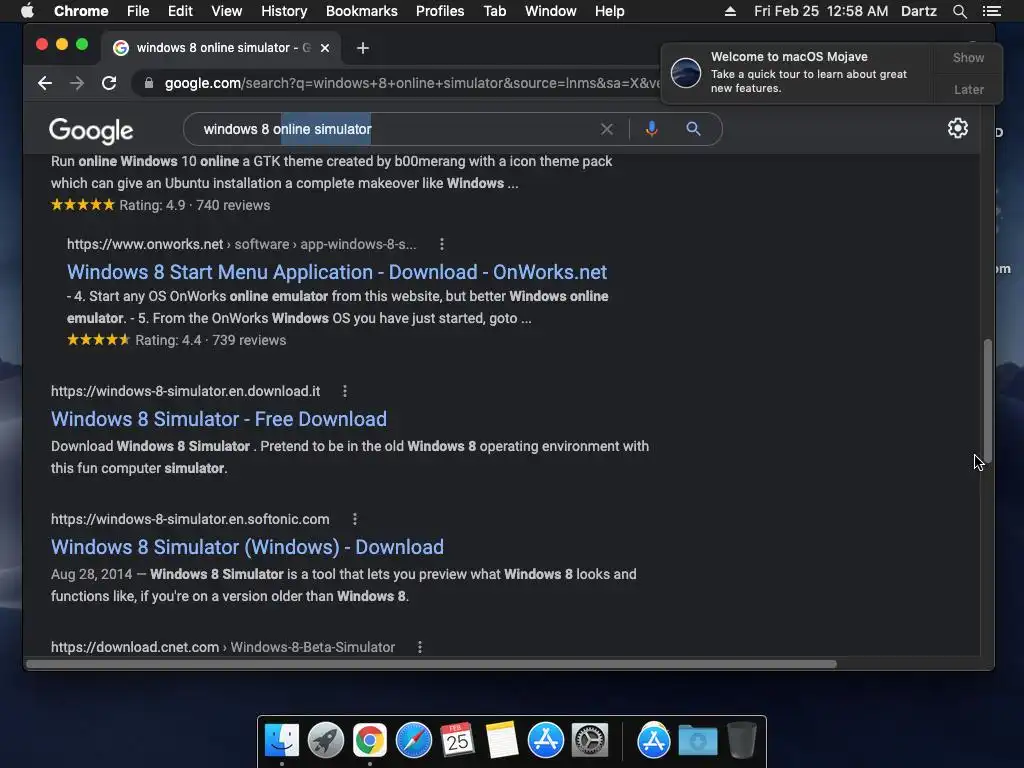Viewport: 1024px width, 768px height.
Task: Start voice search with the microphone icon
Action: click(651, 129)
